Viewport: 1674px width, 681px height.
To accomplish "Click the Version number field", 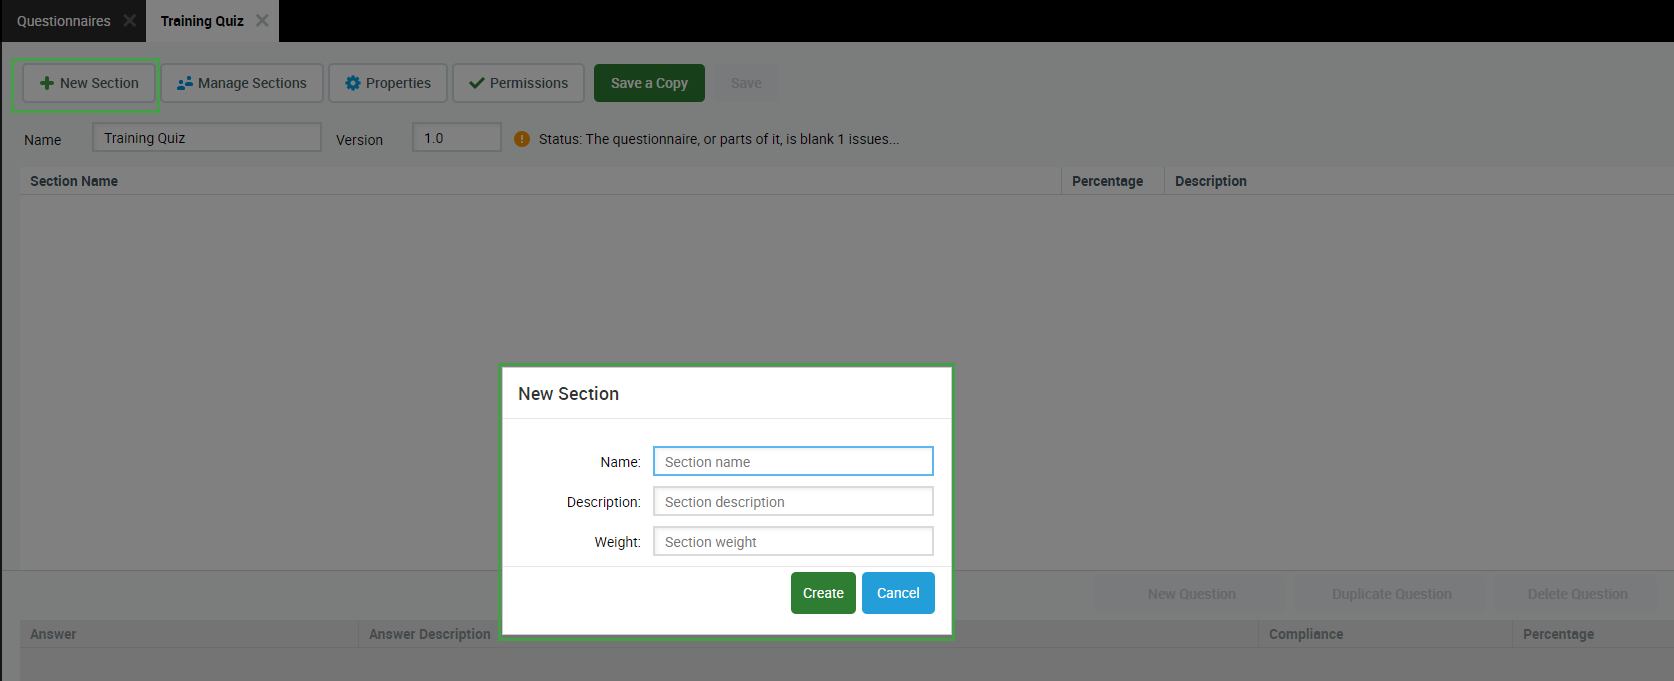I will click(456, 138).
